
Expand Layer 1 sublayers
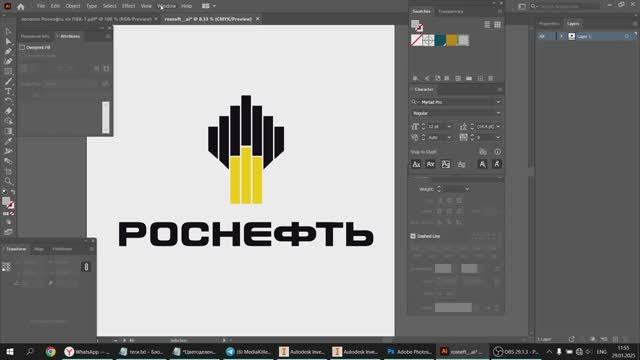561,36
